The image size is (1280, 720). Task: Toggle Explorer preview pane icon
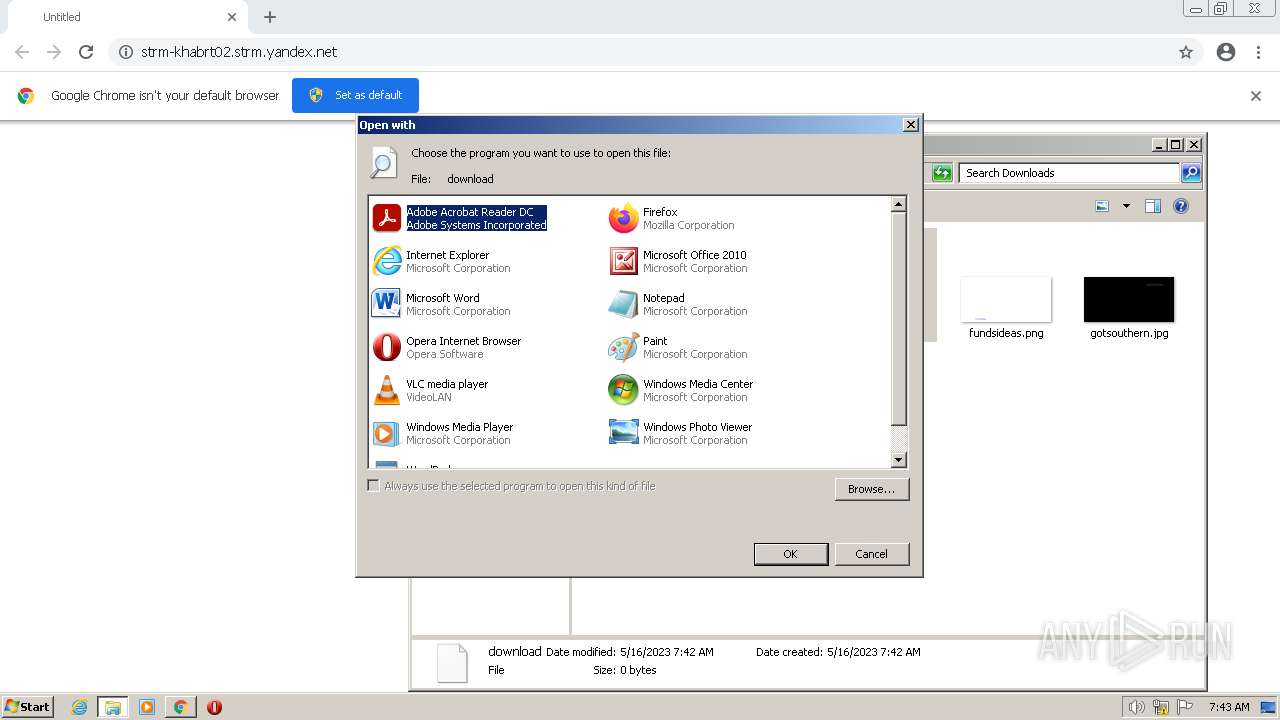tap(1153, 206)
